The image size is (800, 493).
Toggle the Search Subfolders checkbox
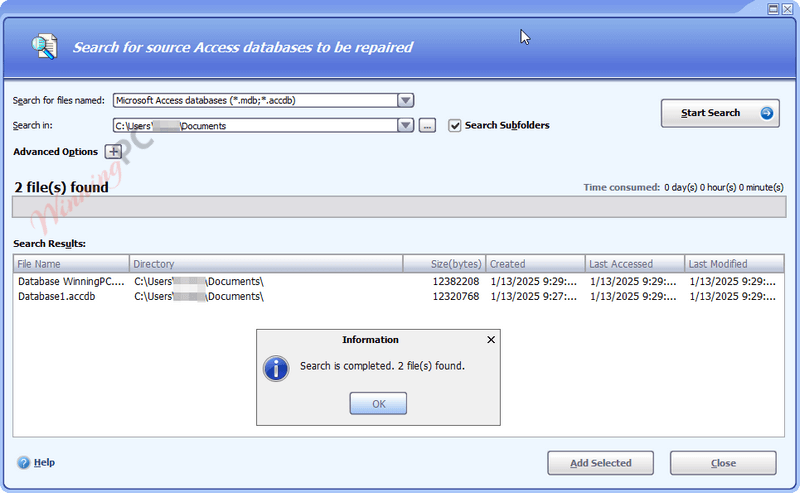click(455, 126)
